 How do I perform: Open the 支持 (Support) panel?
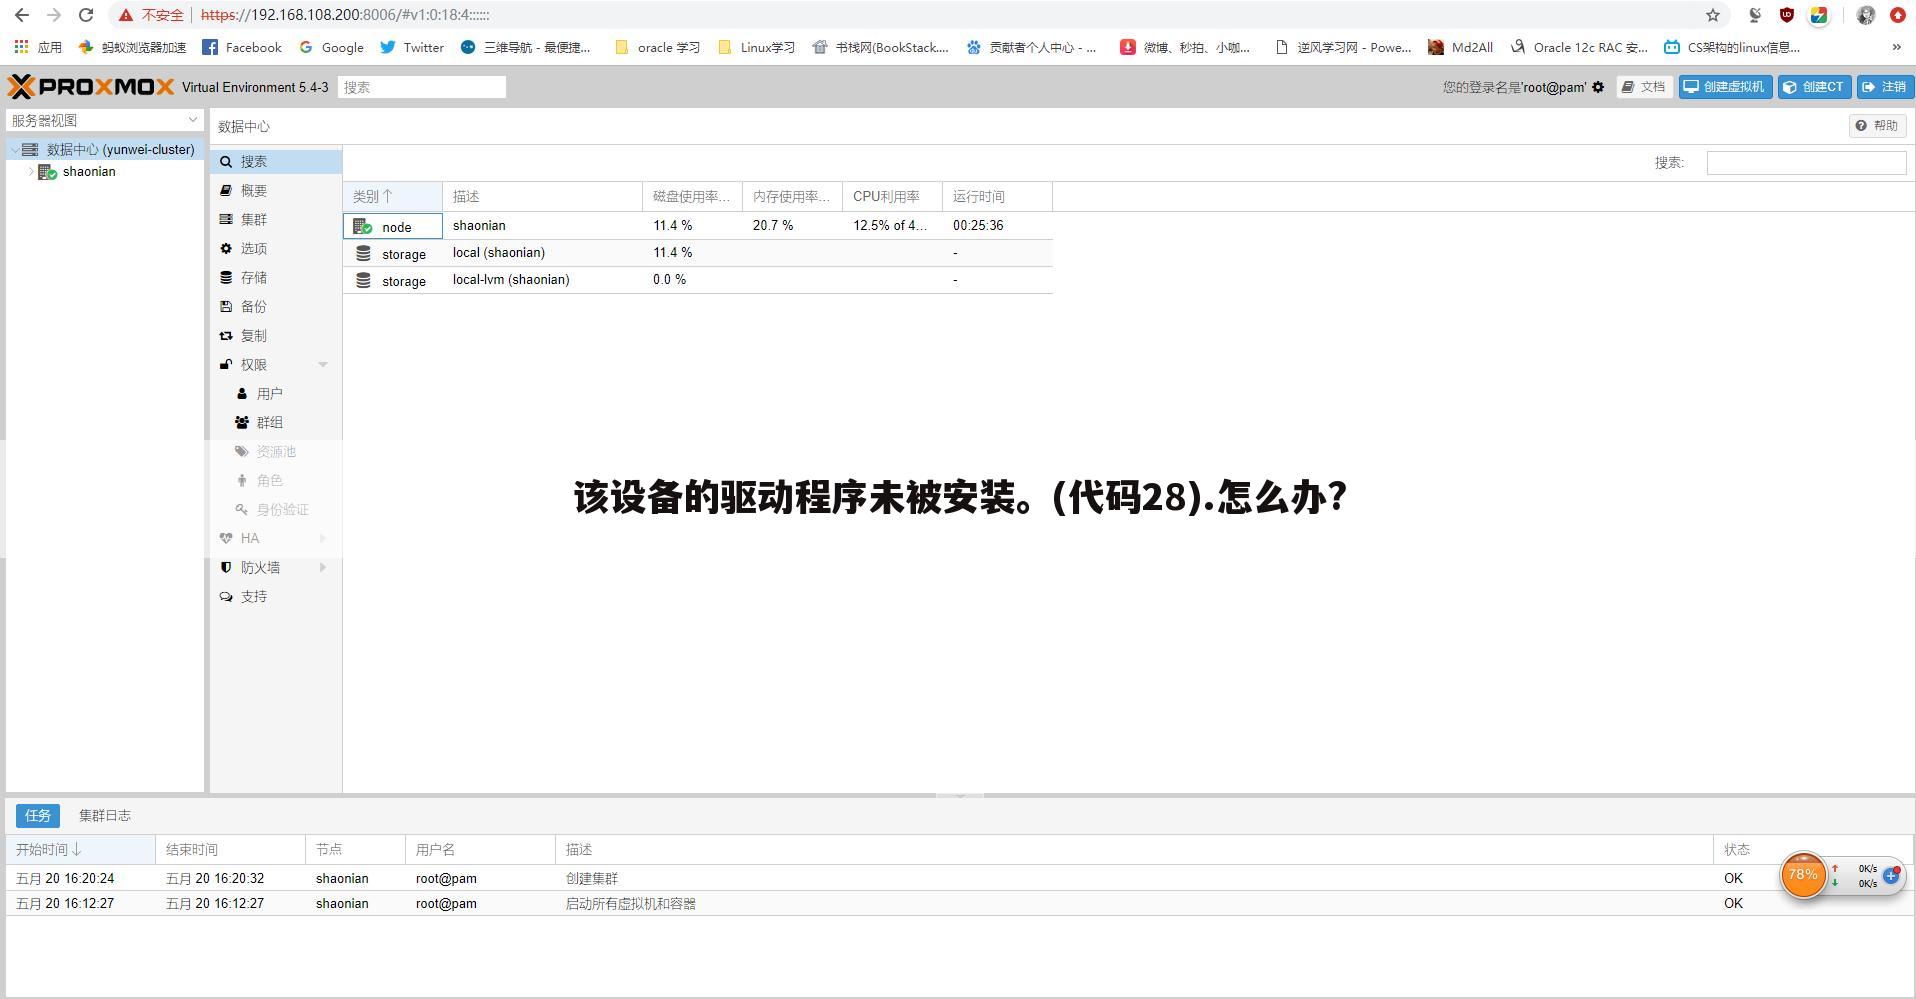[254, 595]
